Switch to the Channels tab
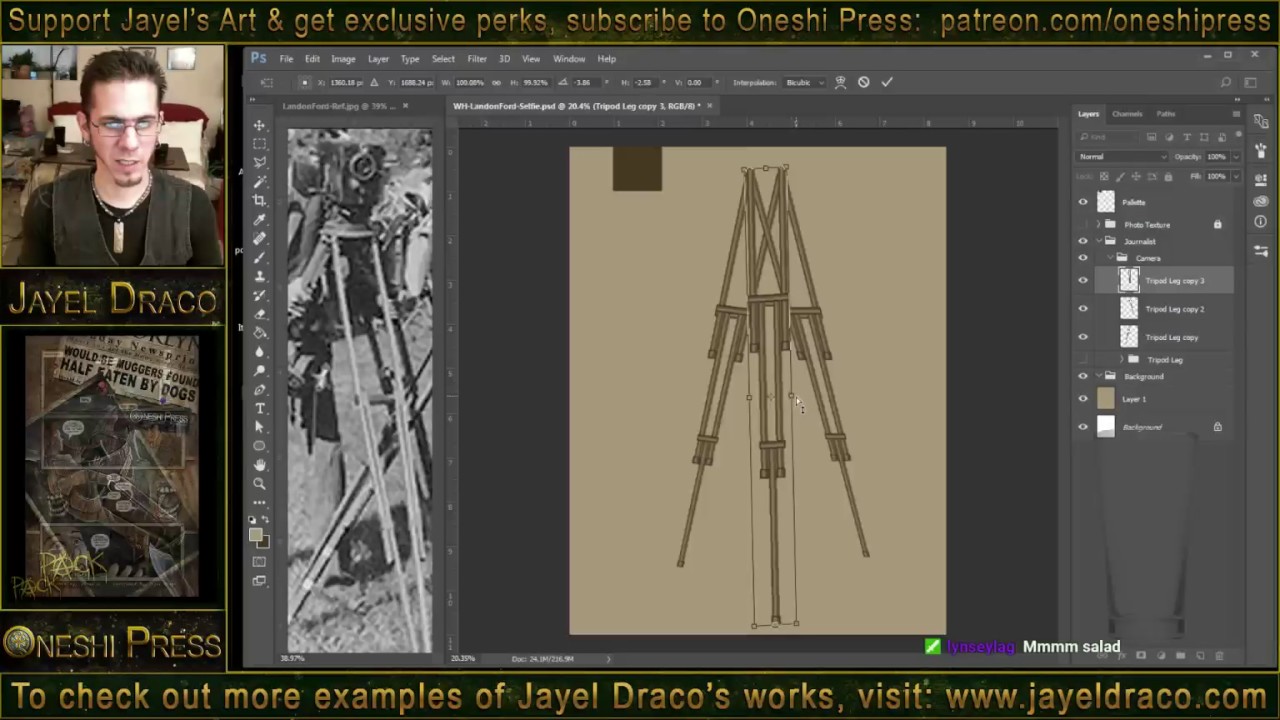This screenshot has height=720, width=1280. pos(1127,114)
